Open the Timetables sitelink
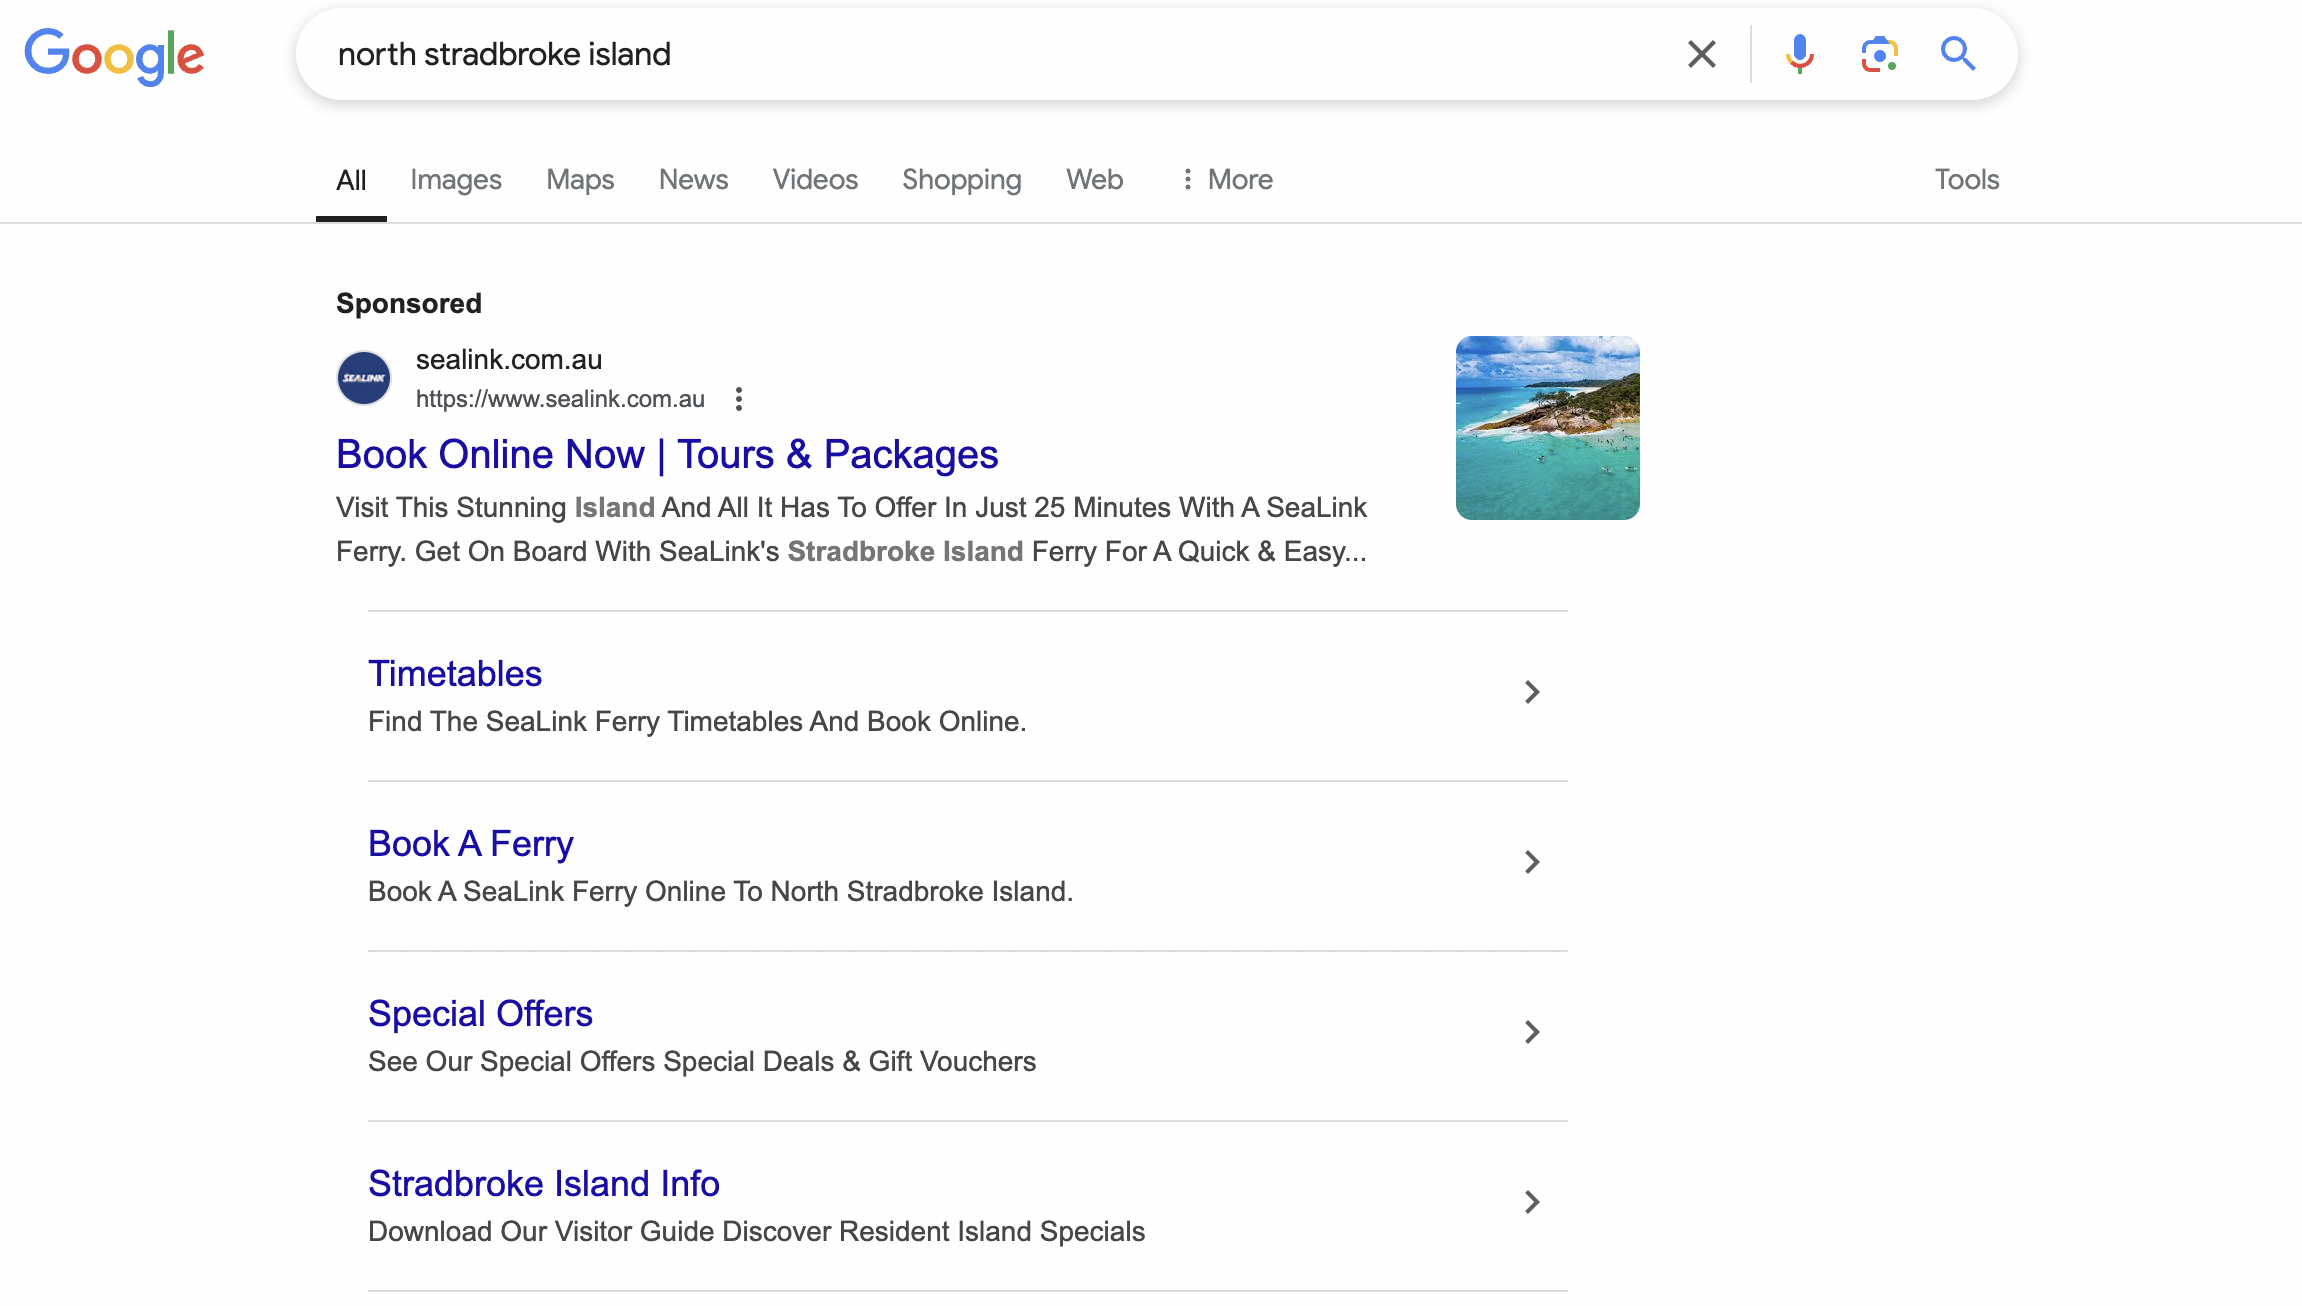The height and width of the screenshot is (1306, 2302). 455,674
